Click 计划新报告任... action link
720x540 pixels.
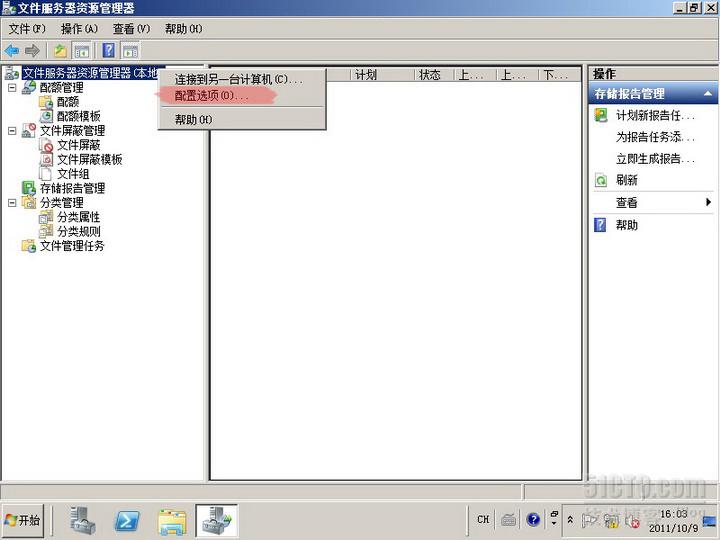coord(655,115)
